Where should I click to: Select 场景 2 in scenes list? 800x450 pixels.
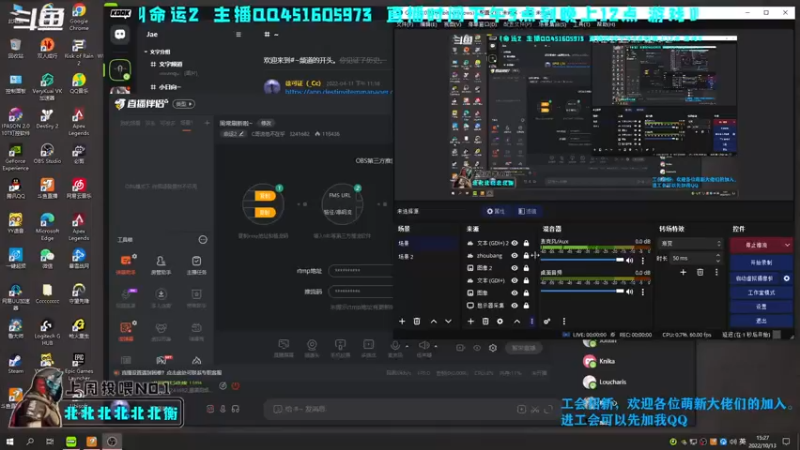tap(427, 257)
